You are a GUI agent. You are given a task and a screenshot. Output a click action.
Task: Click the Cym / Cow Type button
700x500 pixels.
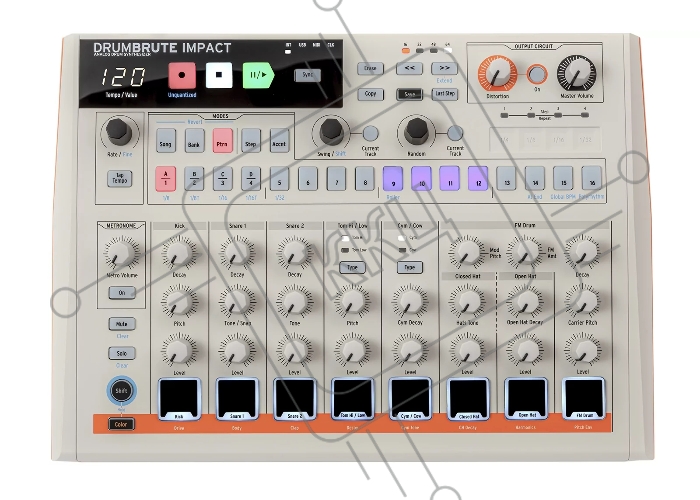pyautogui.click(x=410, y=267)
